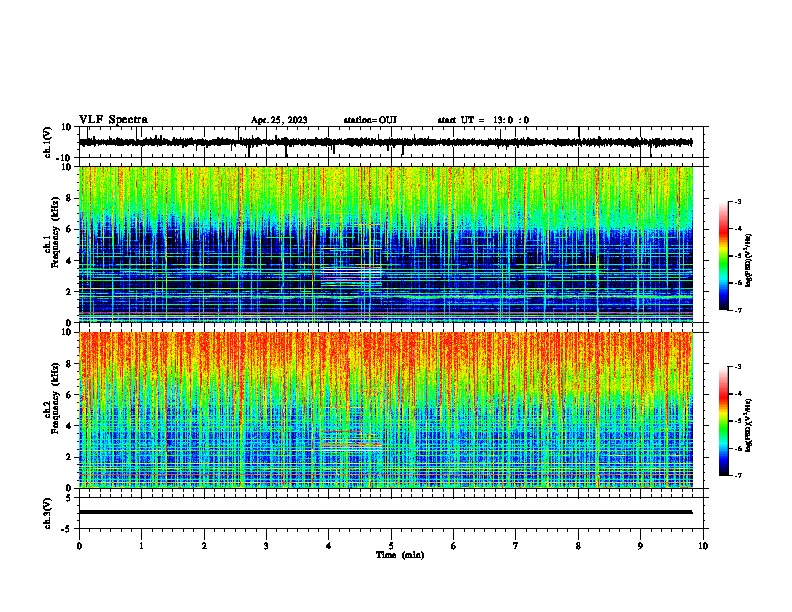Viewport: 792px width, 612px height.
Task: Click the log(PSD) label beside ch.1 colorbar
Action: click(748, 260)
